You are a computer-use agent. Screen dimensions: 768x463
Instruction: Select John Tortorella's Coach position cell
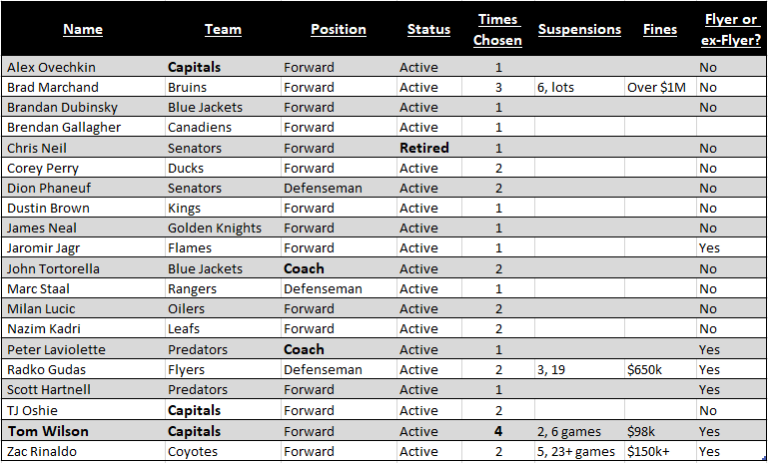(303, 268)
